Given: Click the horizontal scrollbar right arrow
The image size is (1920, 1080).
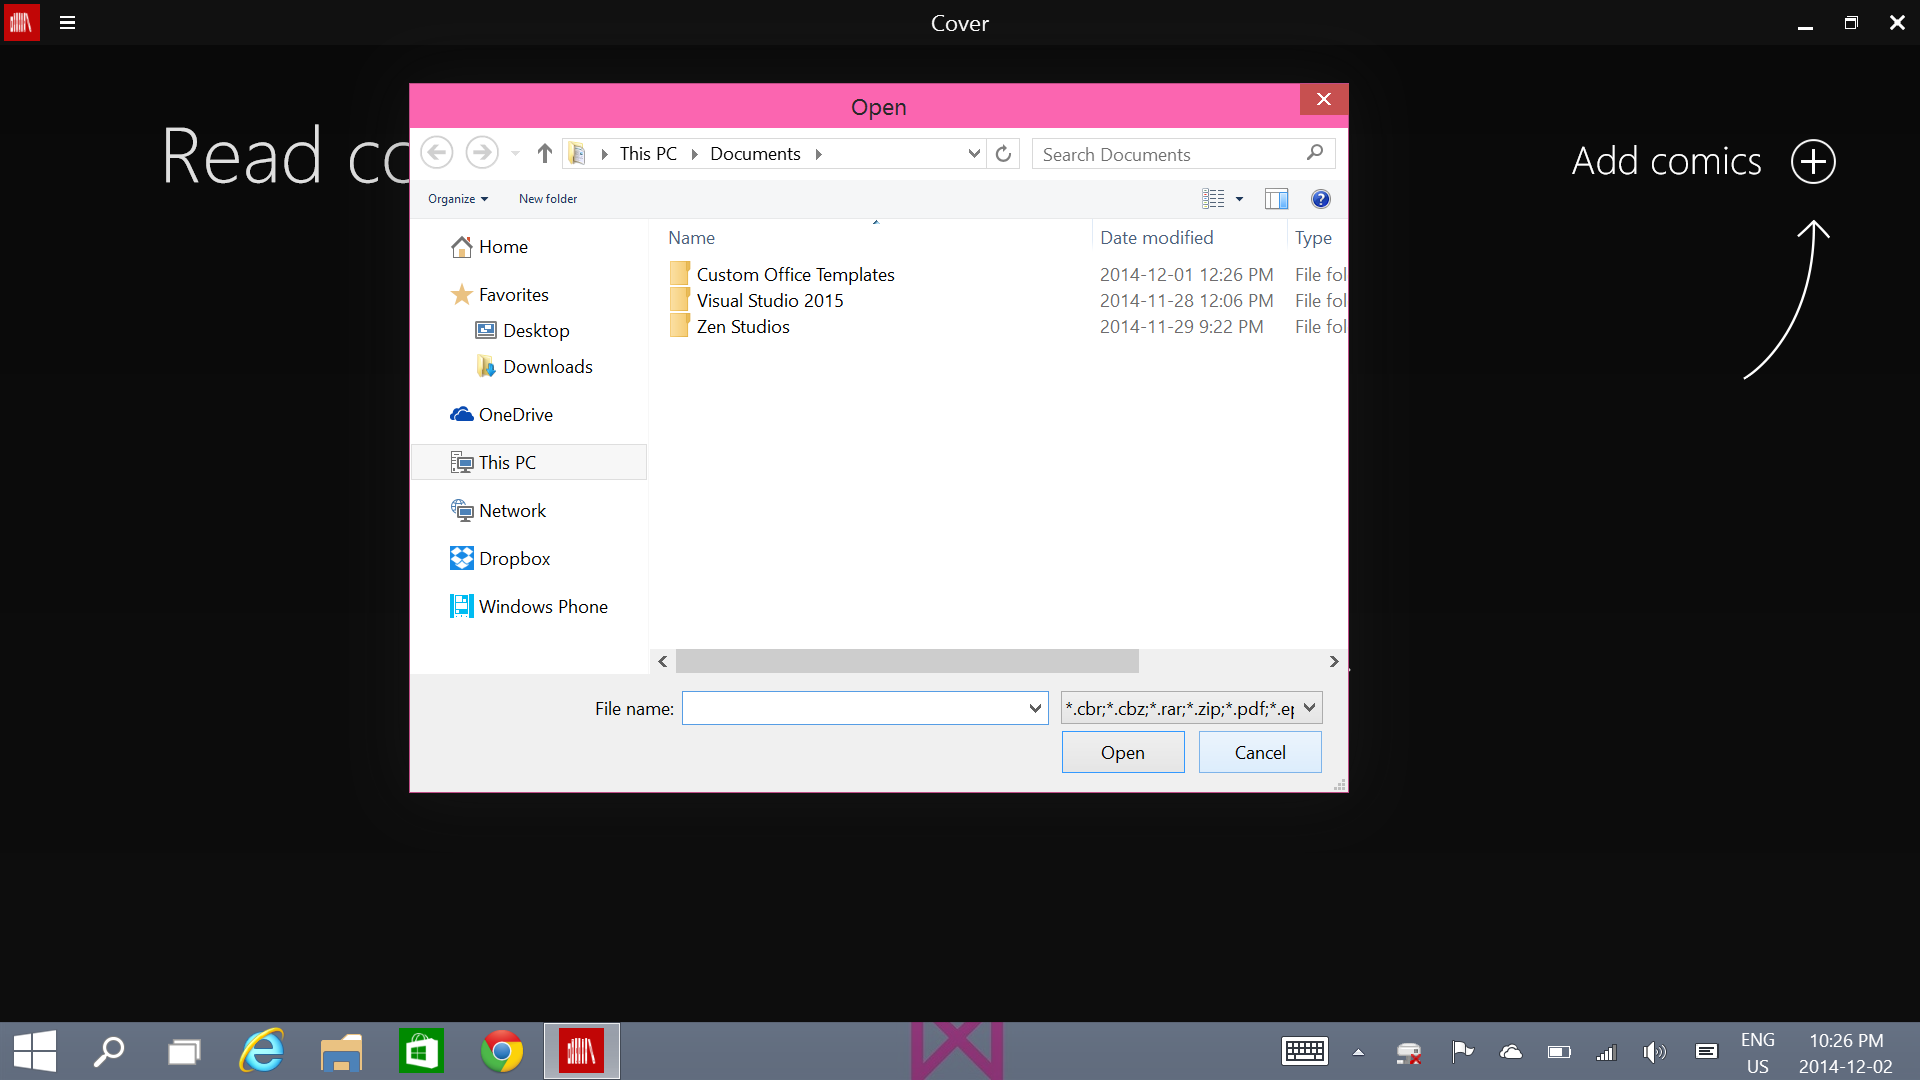Looking at the screenshot, I should pyautogui.click(x=1333, y=661).
